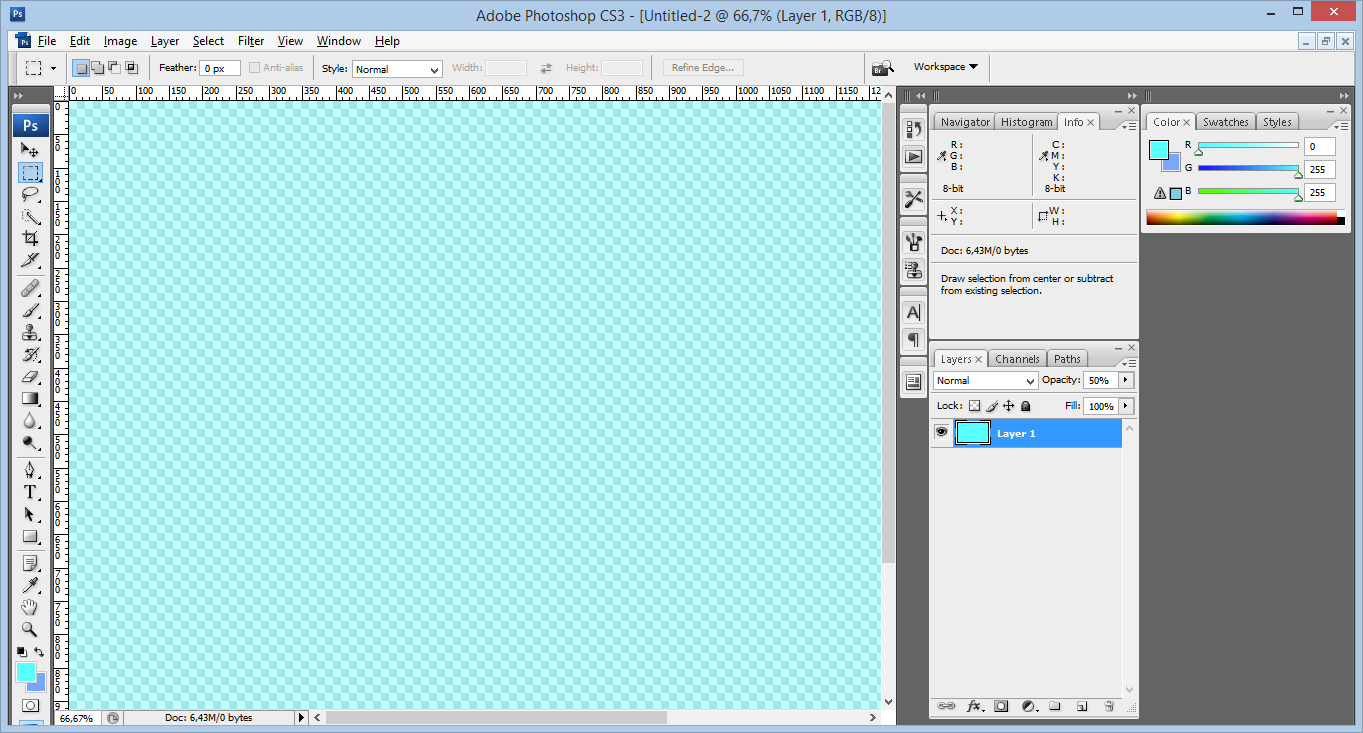Screen dimensions: 1363x733
Task: Toggle Lock transparent pixels
Action: click(975, 406)
